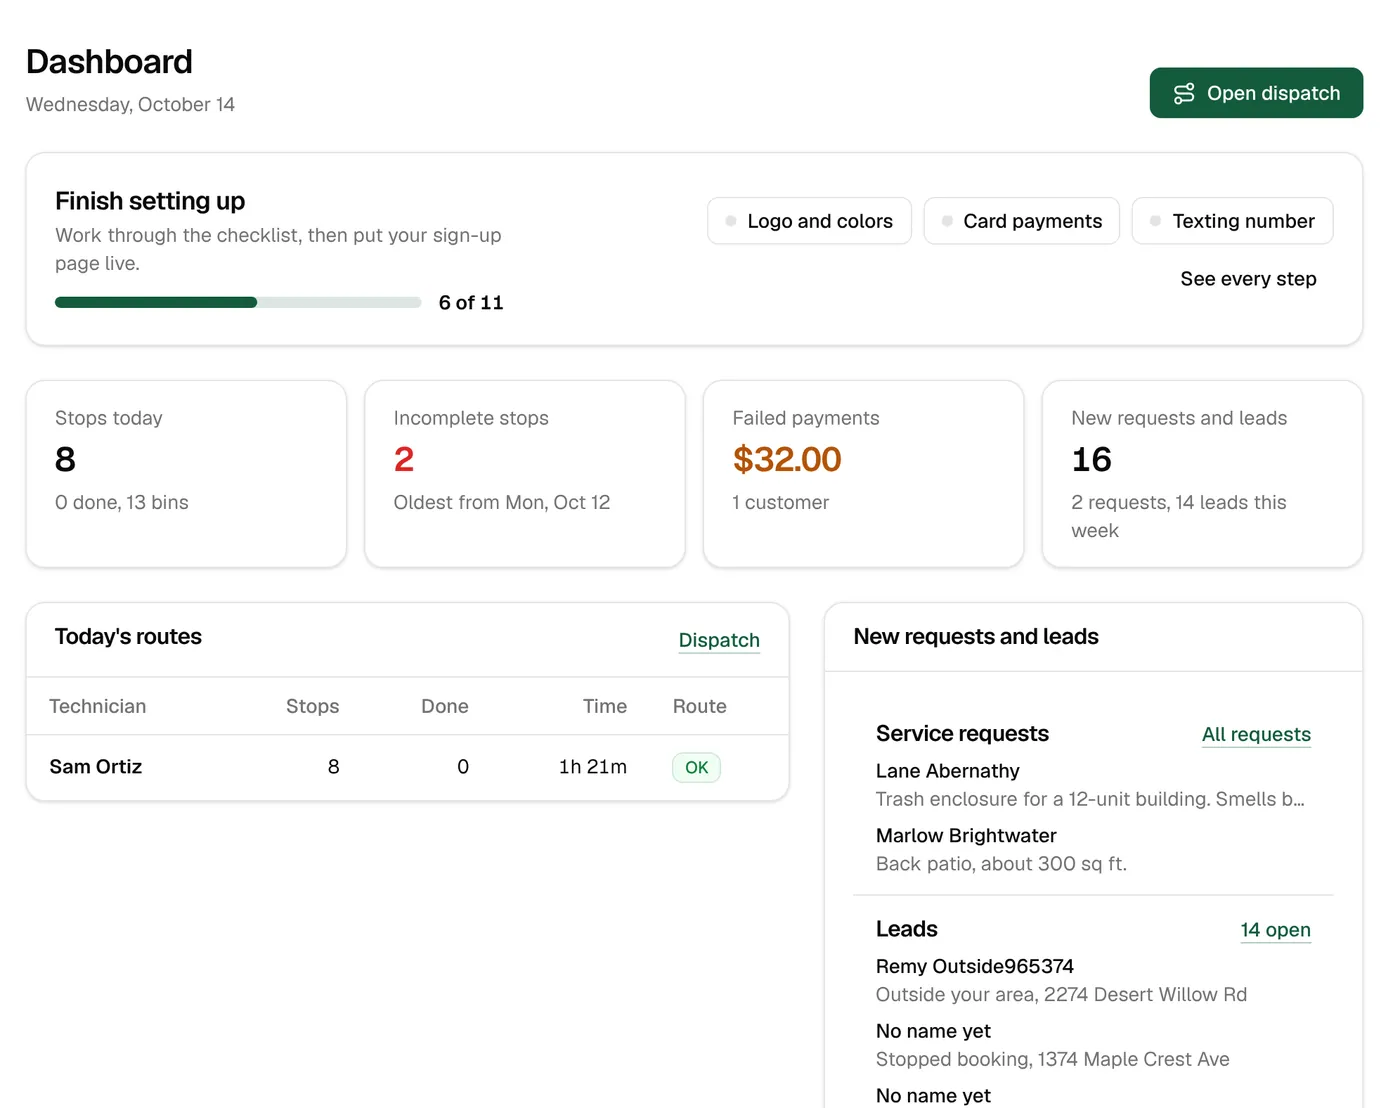
Task: Click the Back patio request description
Action: click(x=1001, y=864)
